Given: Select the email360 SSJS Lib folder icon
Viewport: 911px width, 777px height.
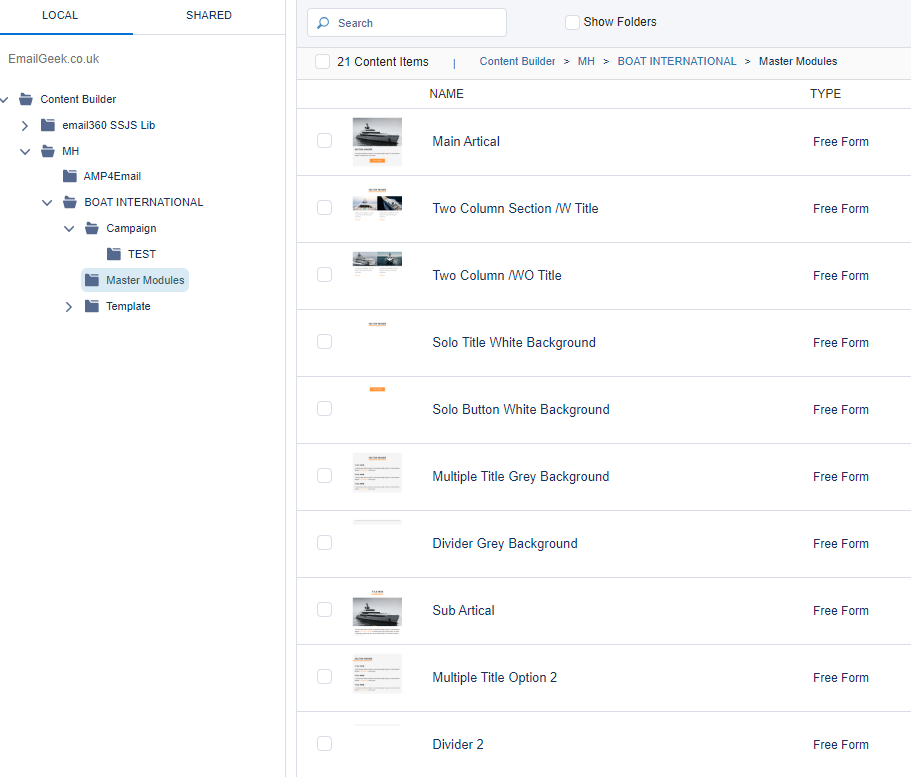Looking at the screenshot, I should pos(48,124).
